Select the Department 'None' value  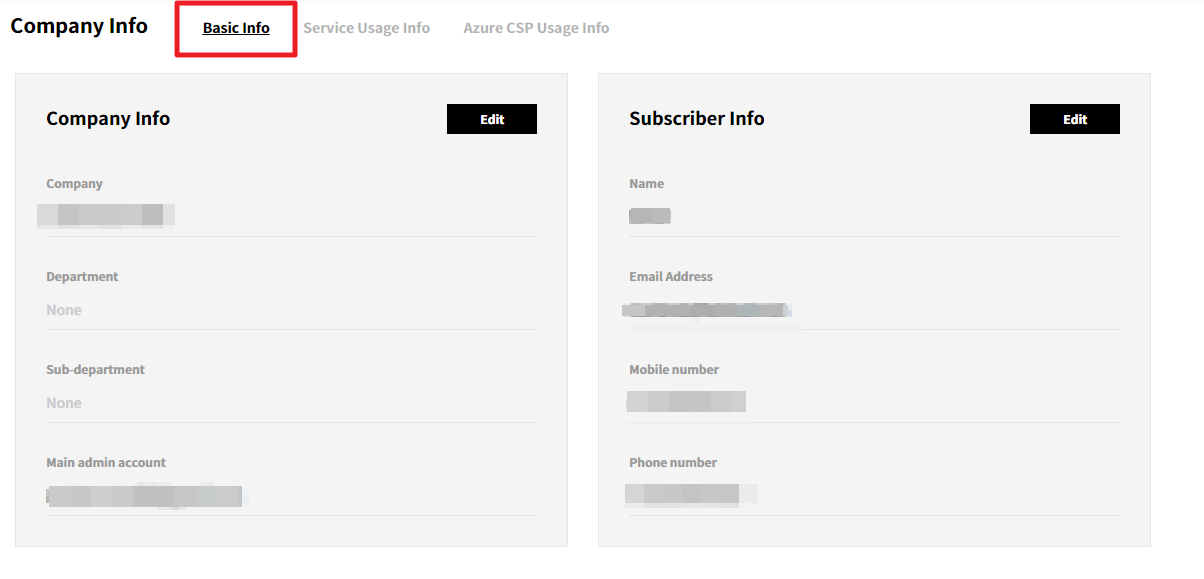[64, 310]
